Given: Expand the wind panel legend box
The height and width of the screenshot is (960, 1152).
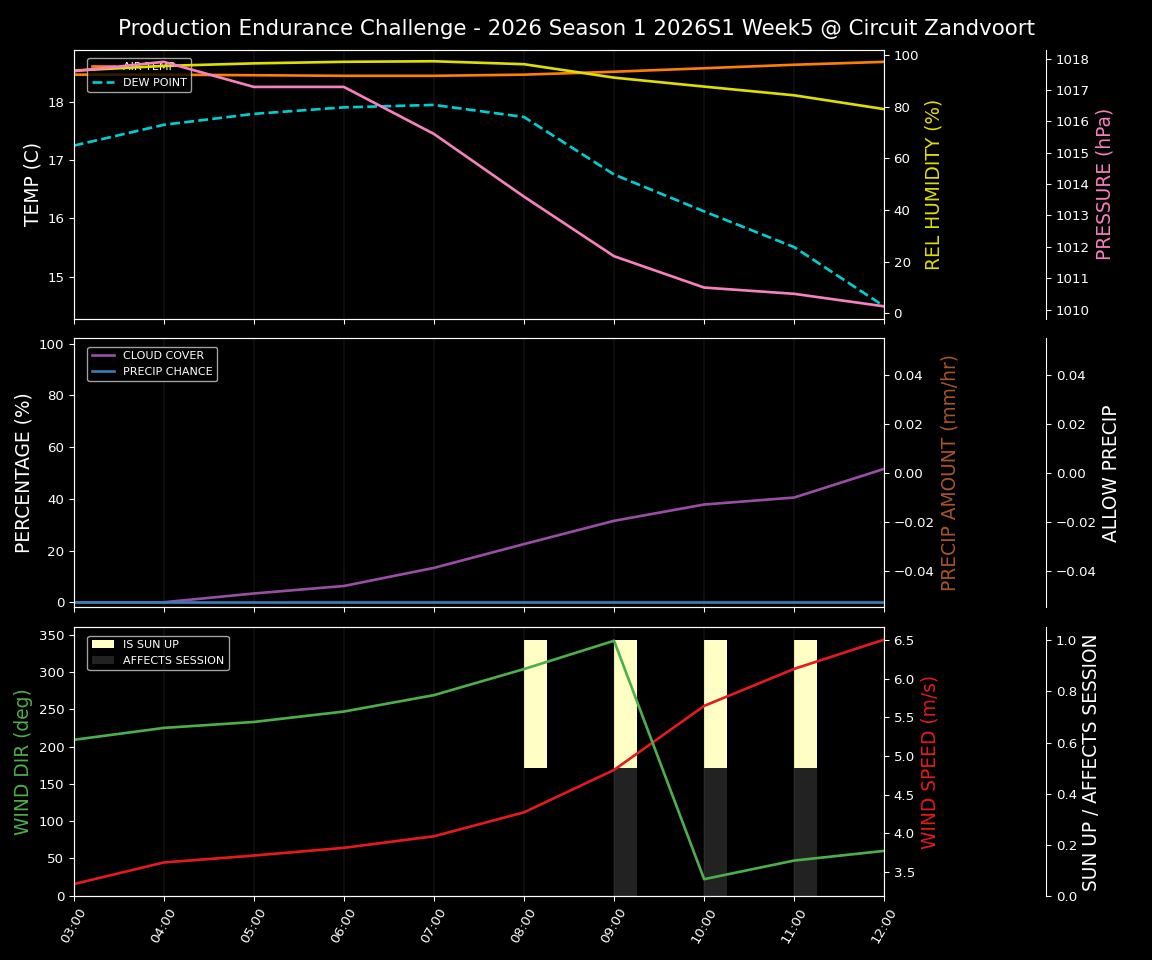Looking at the screenshot, I should point(161,653).
